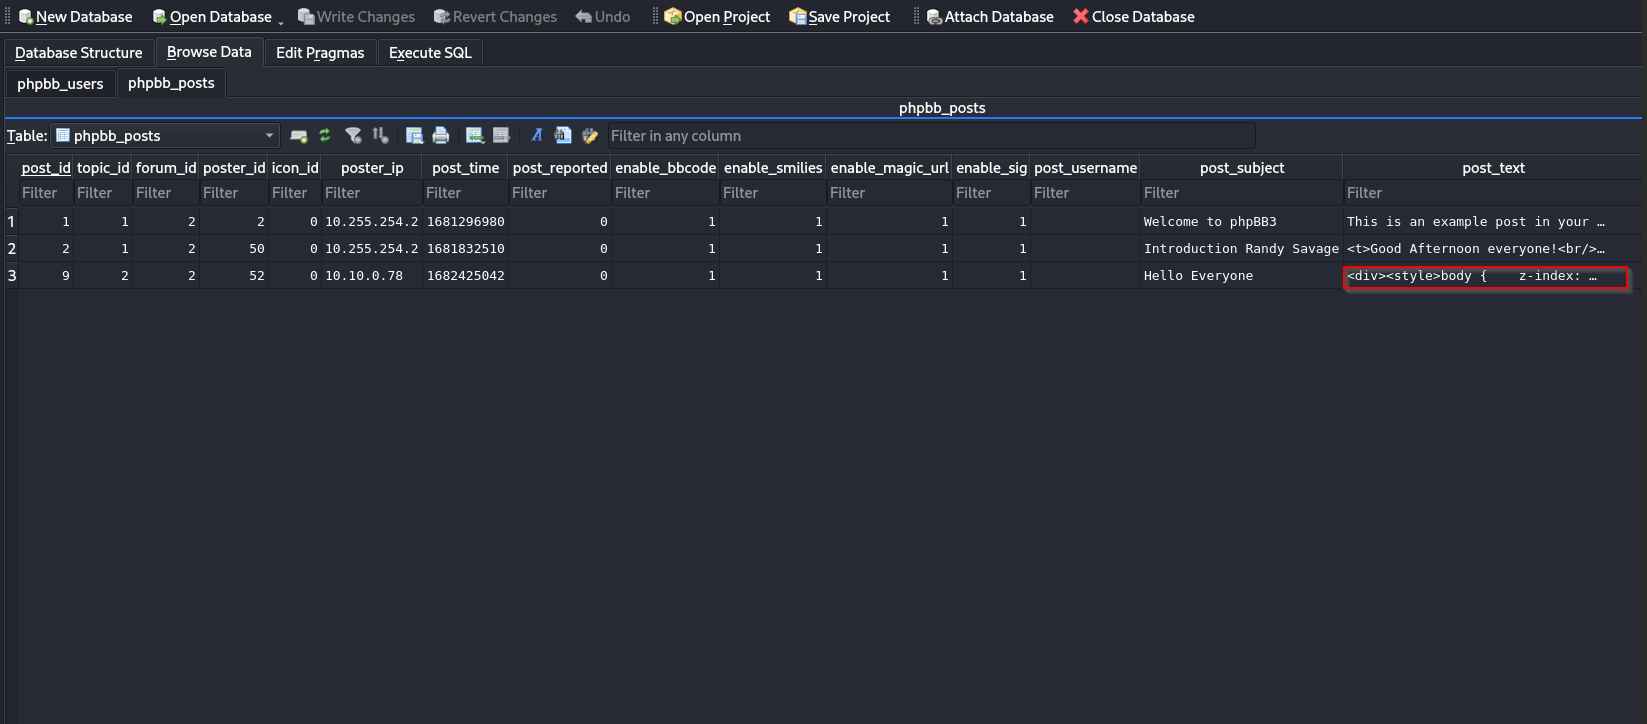Click the refresh table data icon
The image size is (1647, 724).
coord(325,136)
